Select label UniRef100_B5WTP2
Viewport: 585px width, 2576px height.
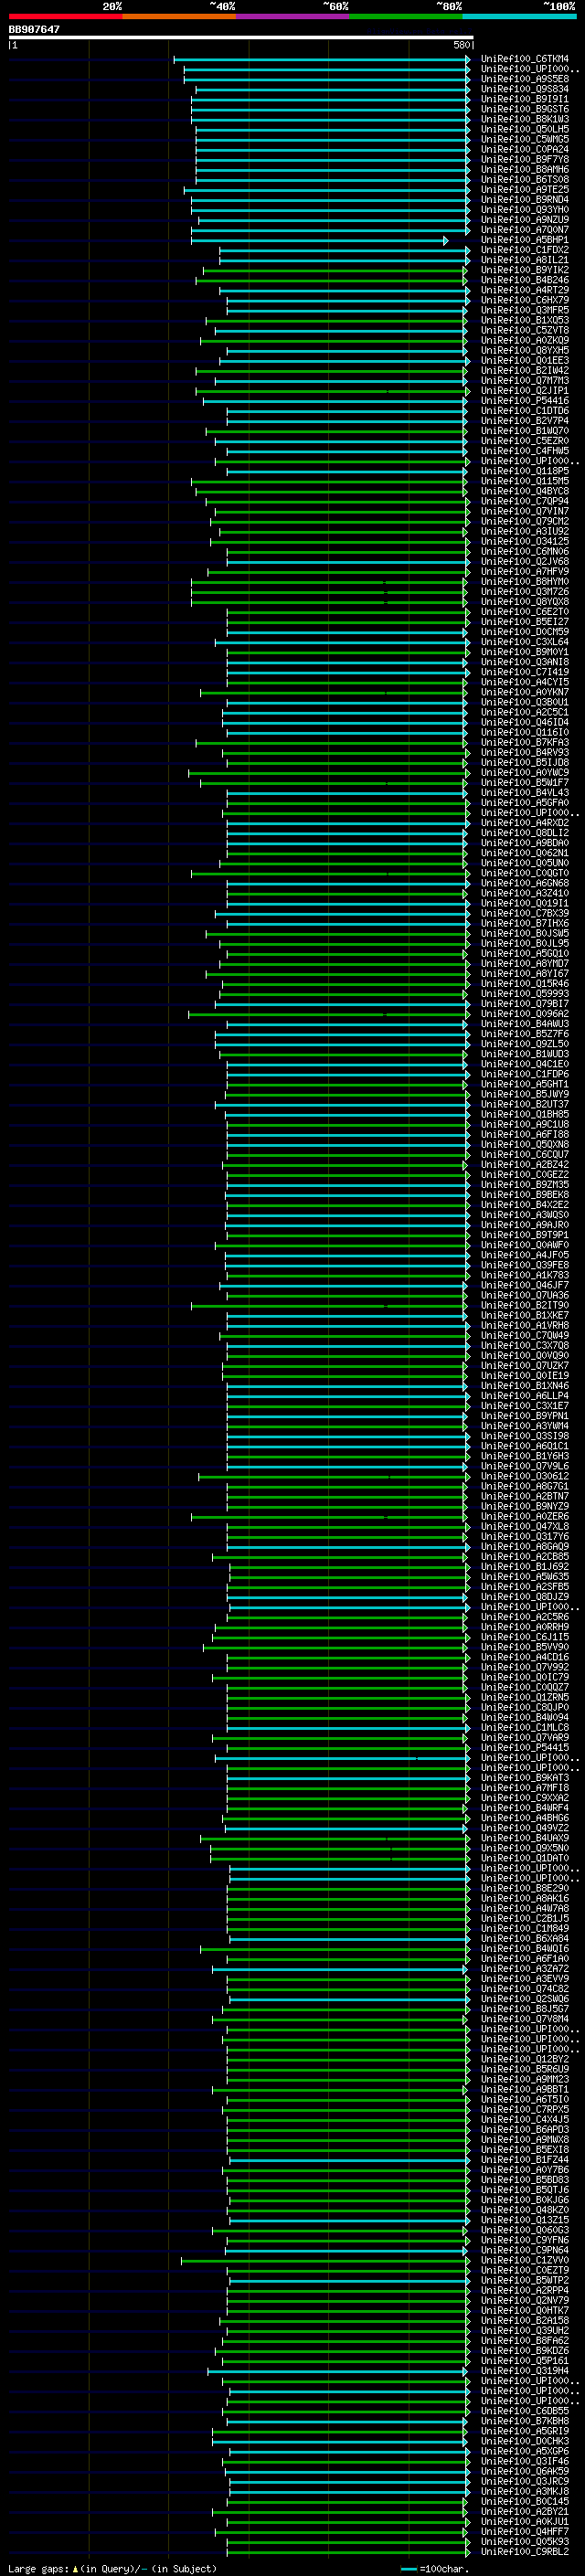point(524,2281)
